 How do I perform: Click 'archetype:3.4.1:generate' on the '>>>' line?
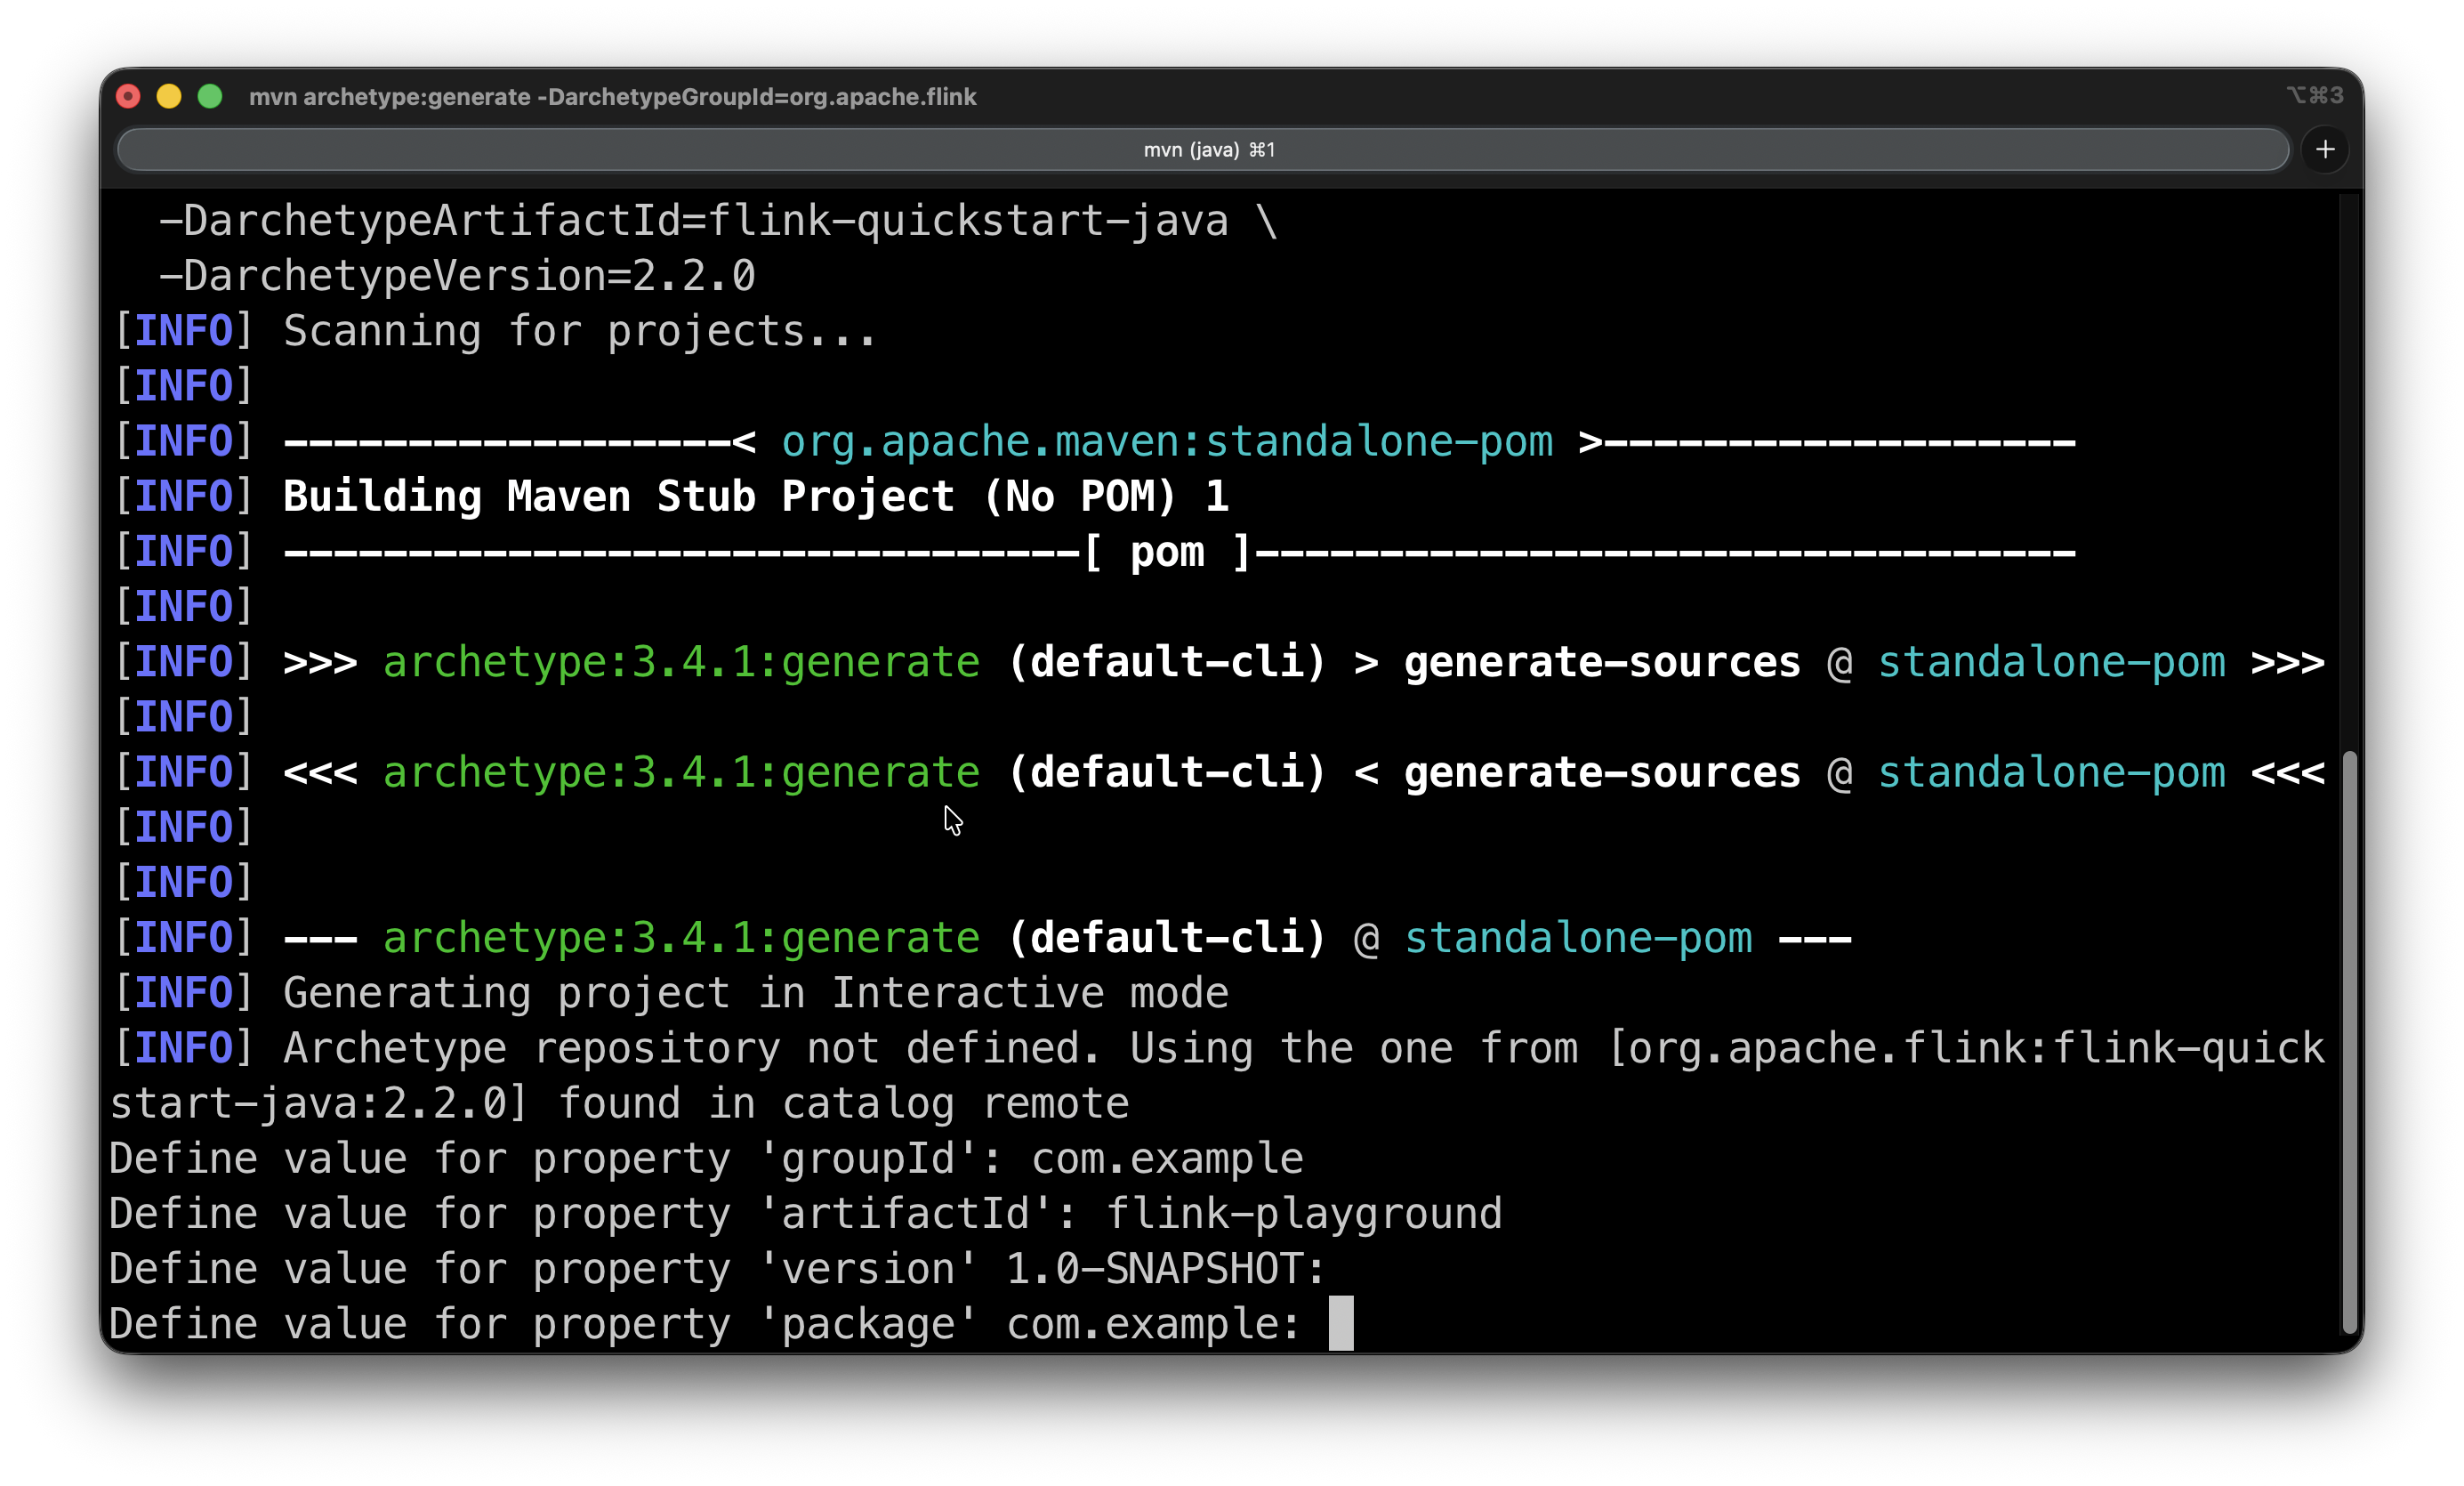click(x=681, y=662)
